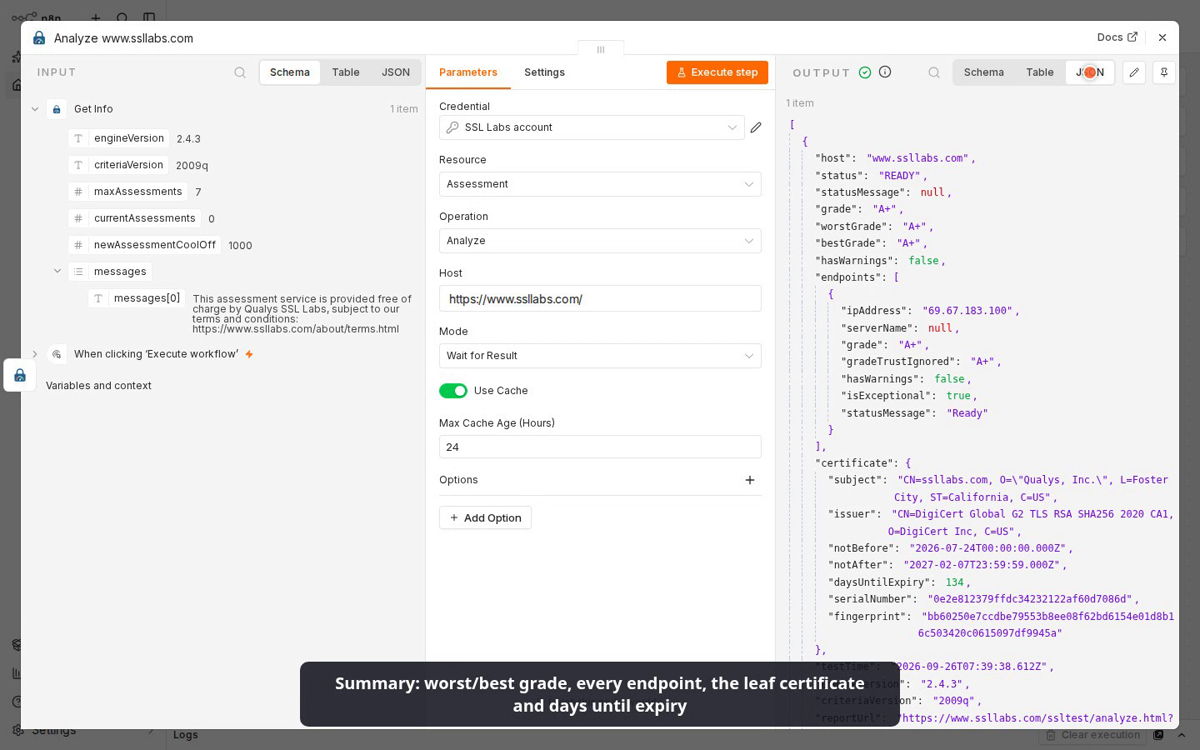1200x750 pixels.
Task: Click the Add Option button
Action: (x=485, y=518)
